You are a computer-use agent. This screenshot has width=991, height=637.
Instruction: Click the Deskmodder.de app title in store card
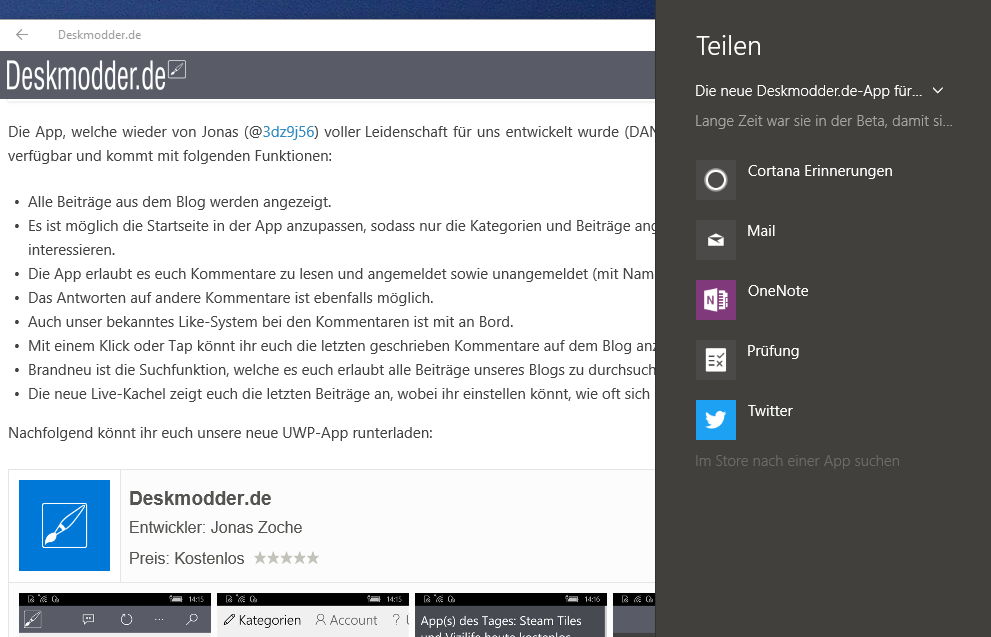click(200, 498)
